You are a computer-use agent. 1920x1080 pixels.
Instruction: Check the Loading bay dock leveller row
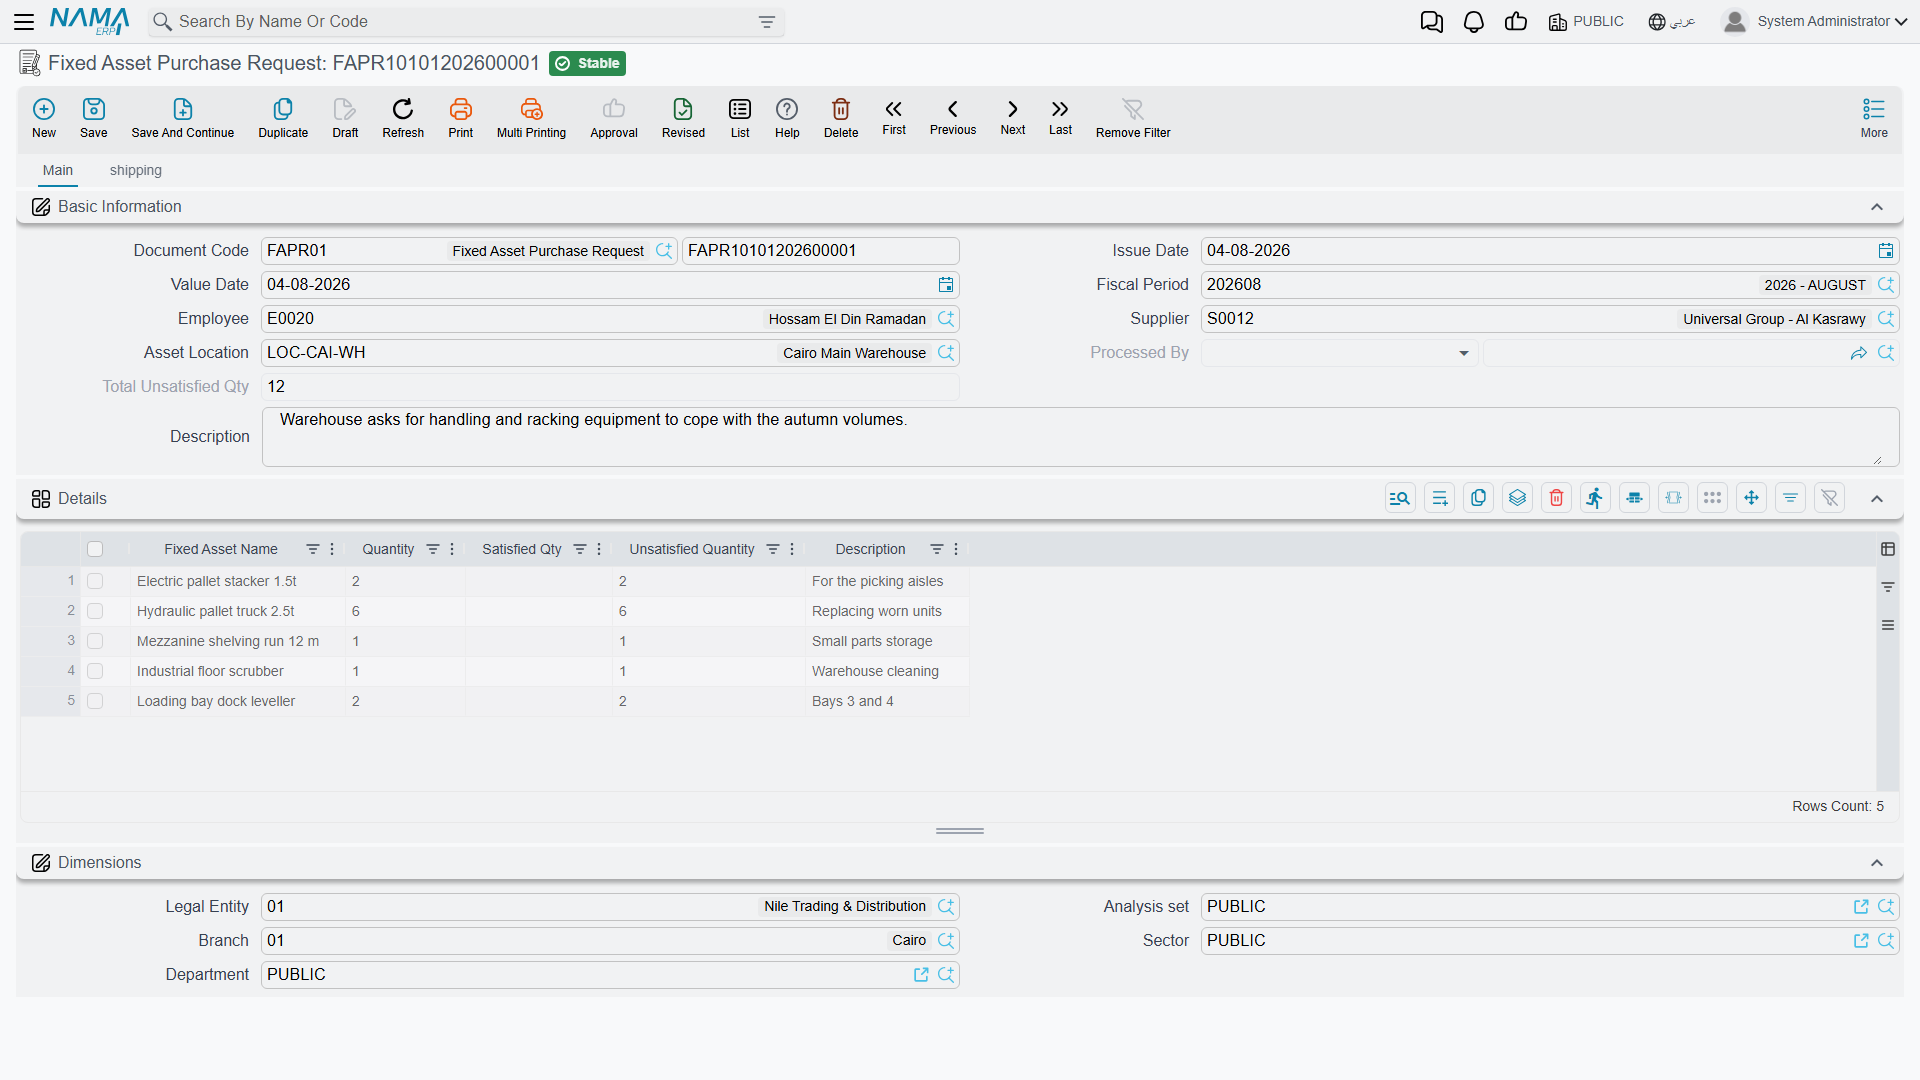[x=95, y=701]
